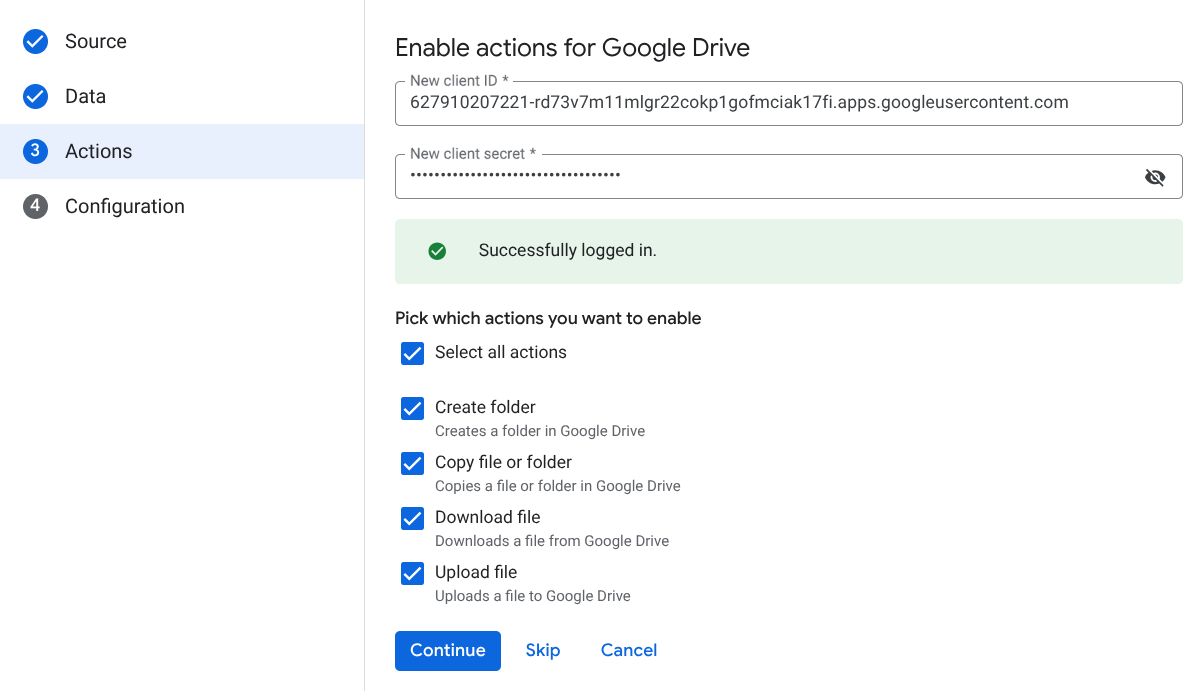
Task: Go to the Data step
Action: click(182, 96)
